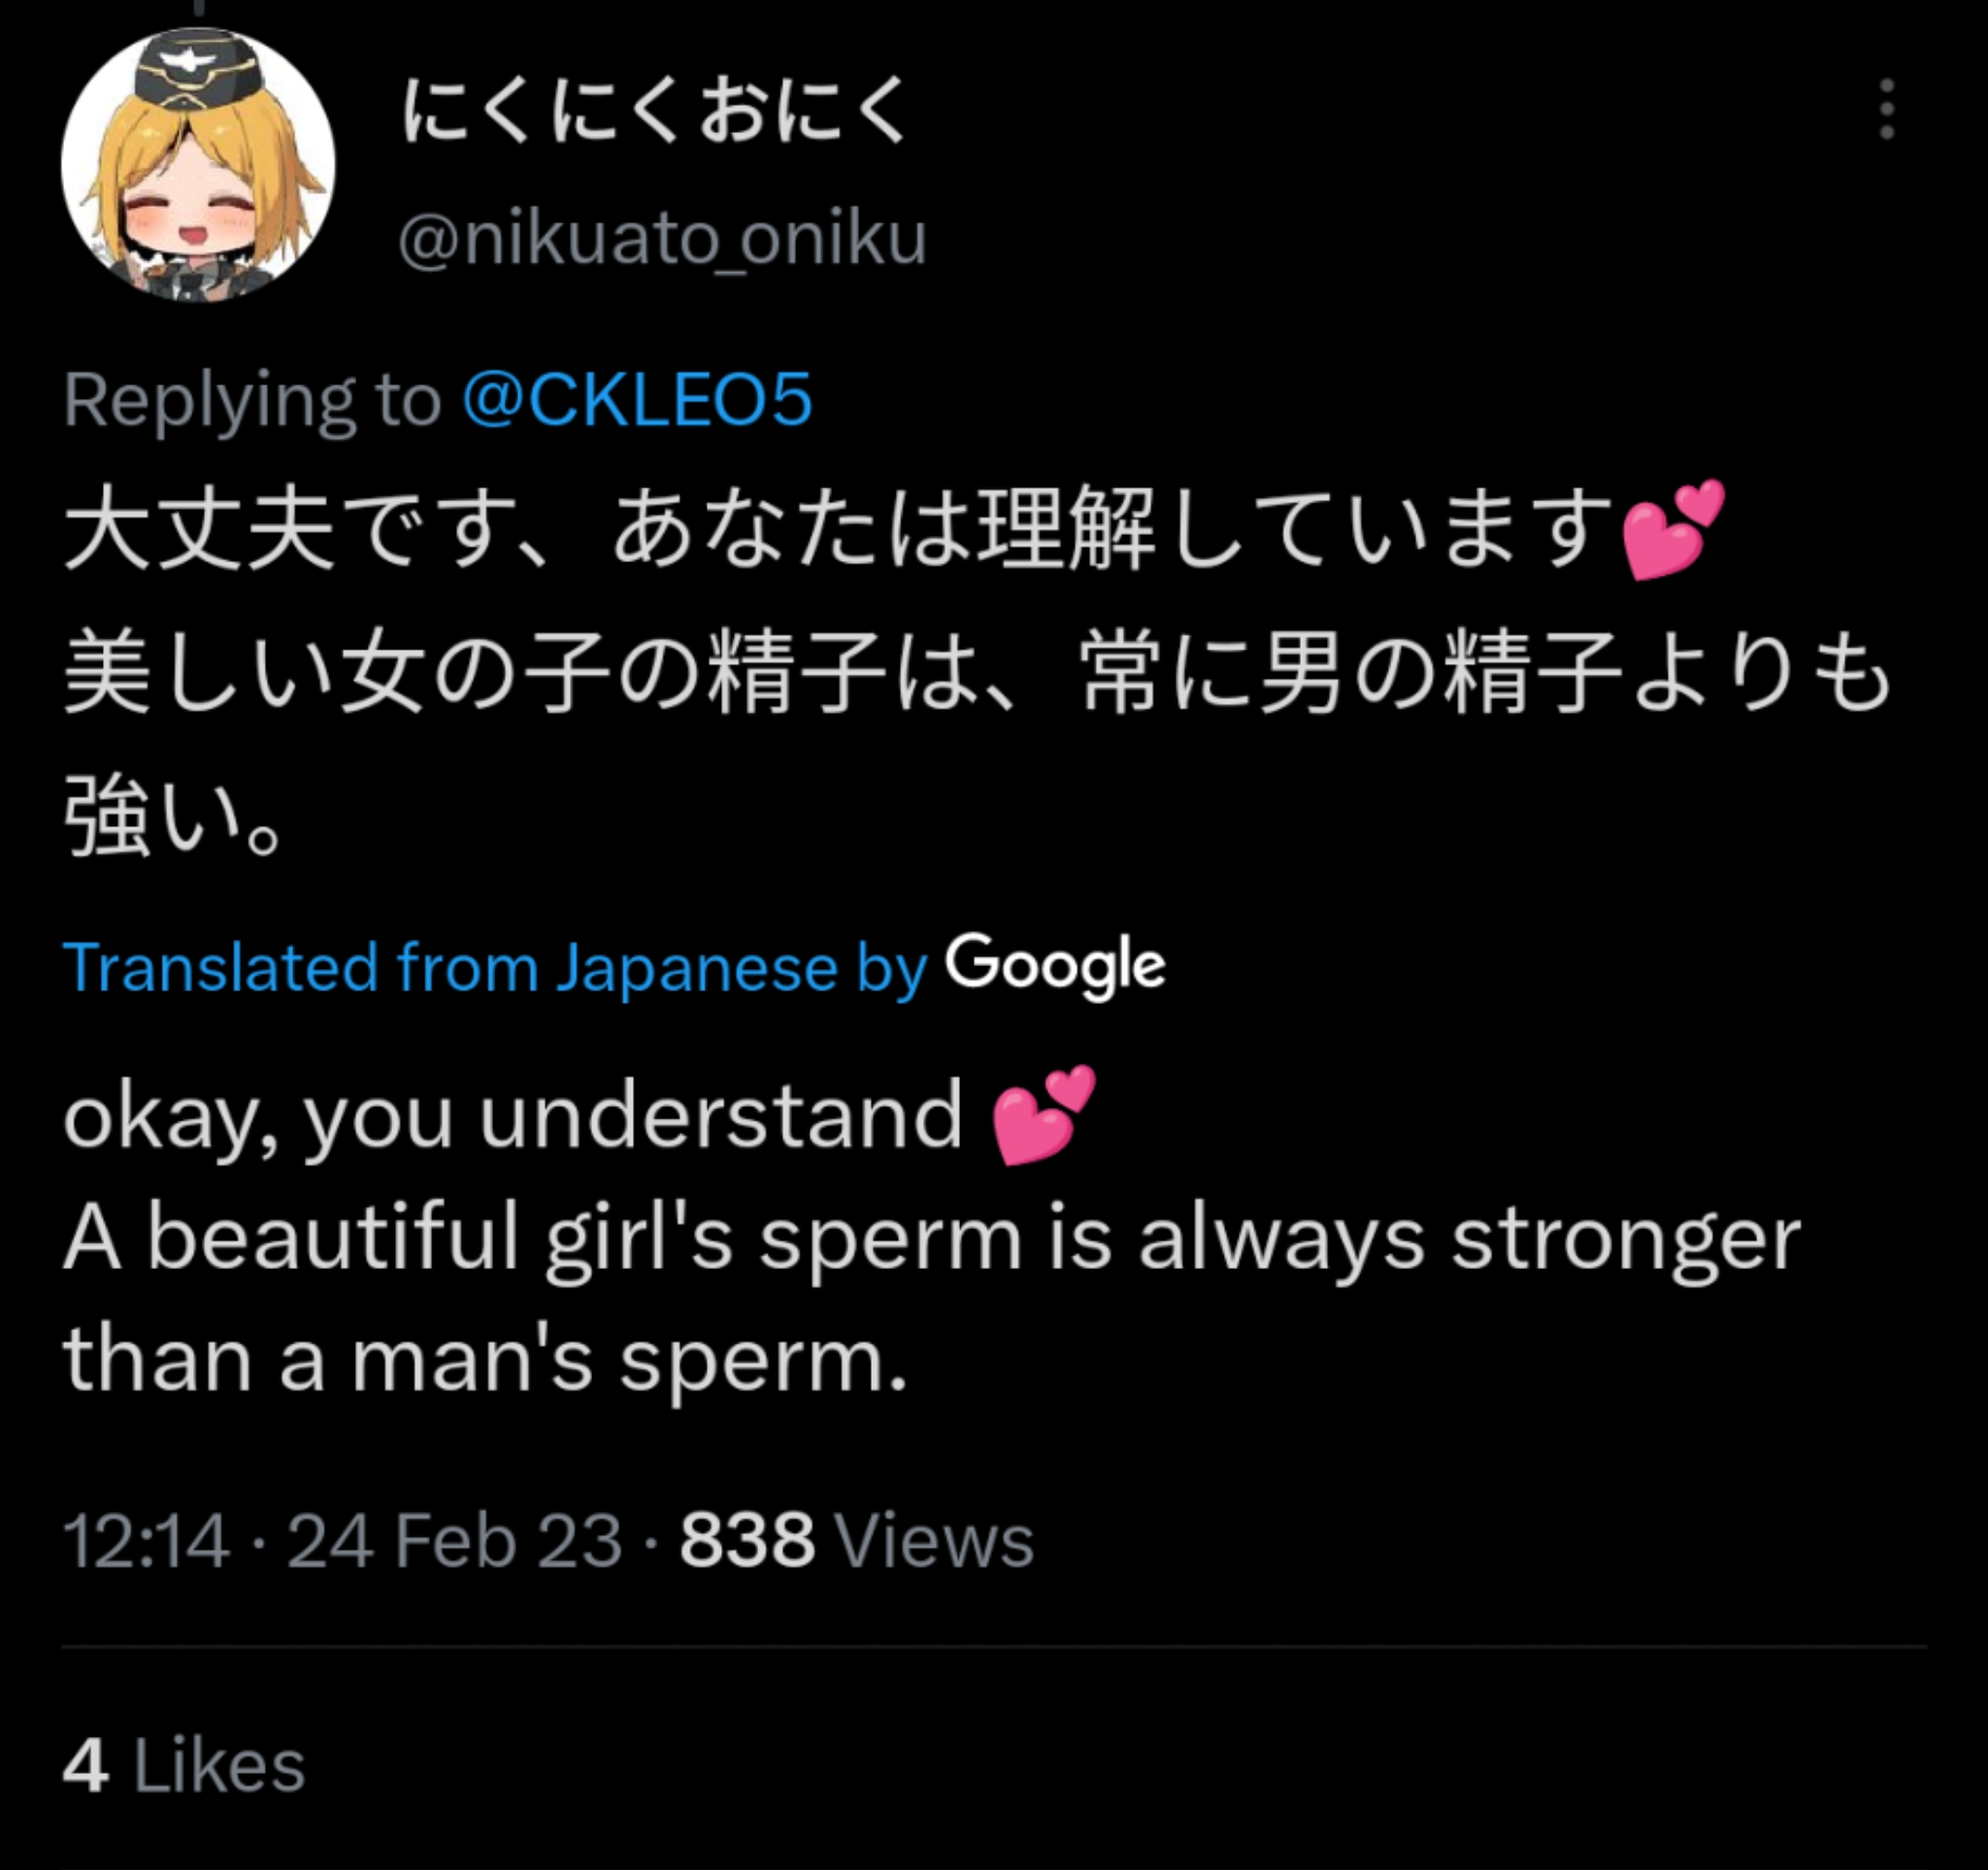Click the hearts emoji in Japanese text
The image size is (1988, 1870).
(x=1672, y=529)
